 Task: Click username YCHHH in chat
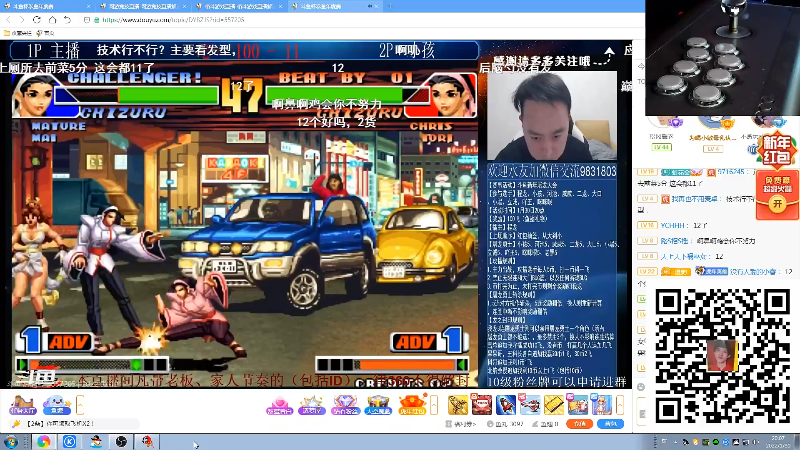[x=673, y=225]
